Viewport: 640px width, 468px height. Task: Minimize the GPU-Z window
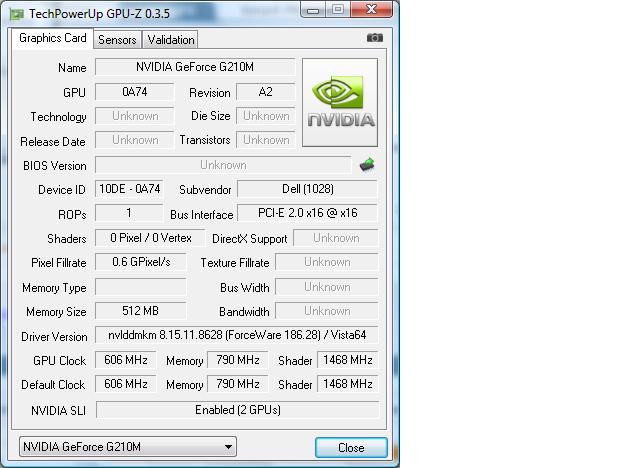(x=313, y=10)
